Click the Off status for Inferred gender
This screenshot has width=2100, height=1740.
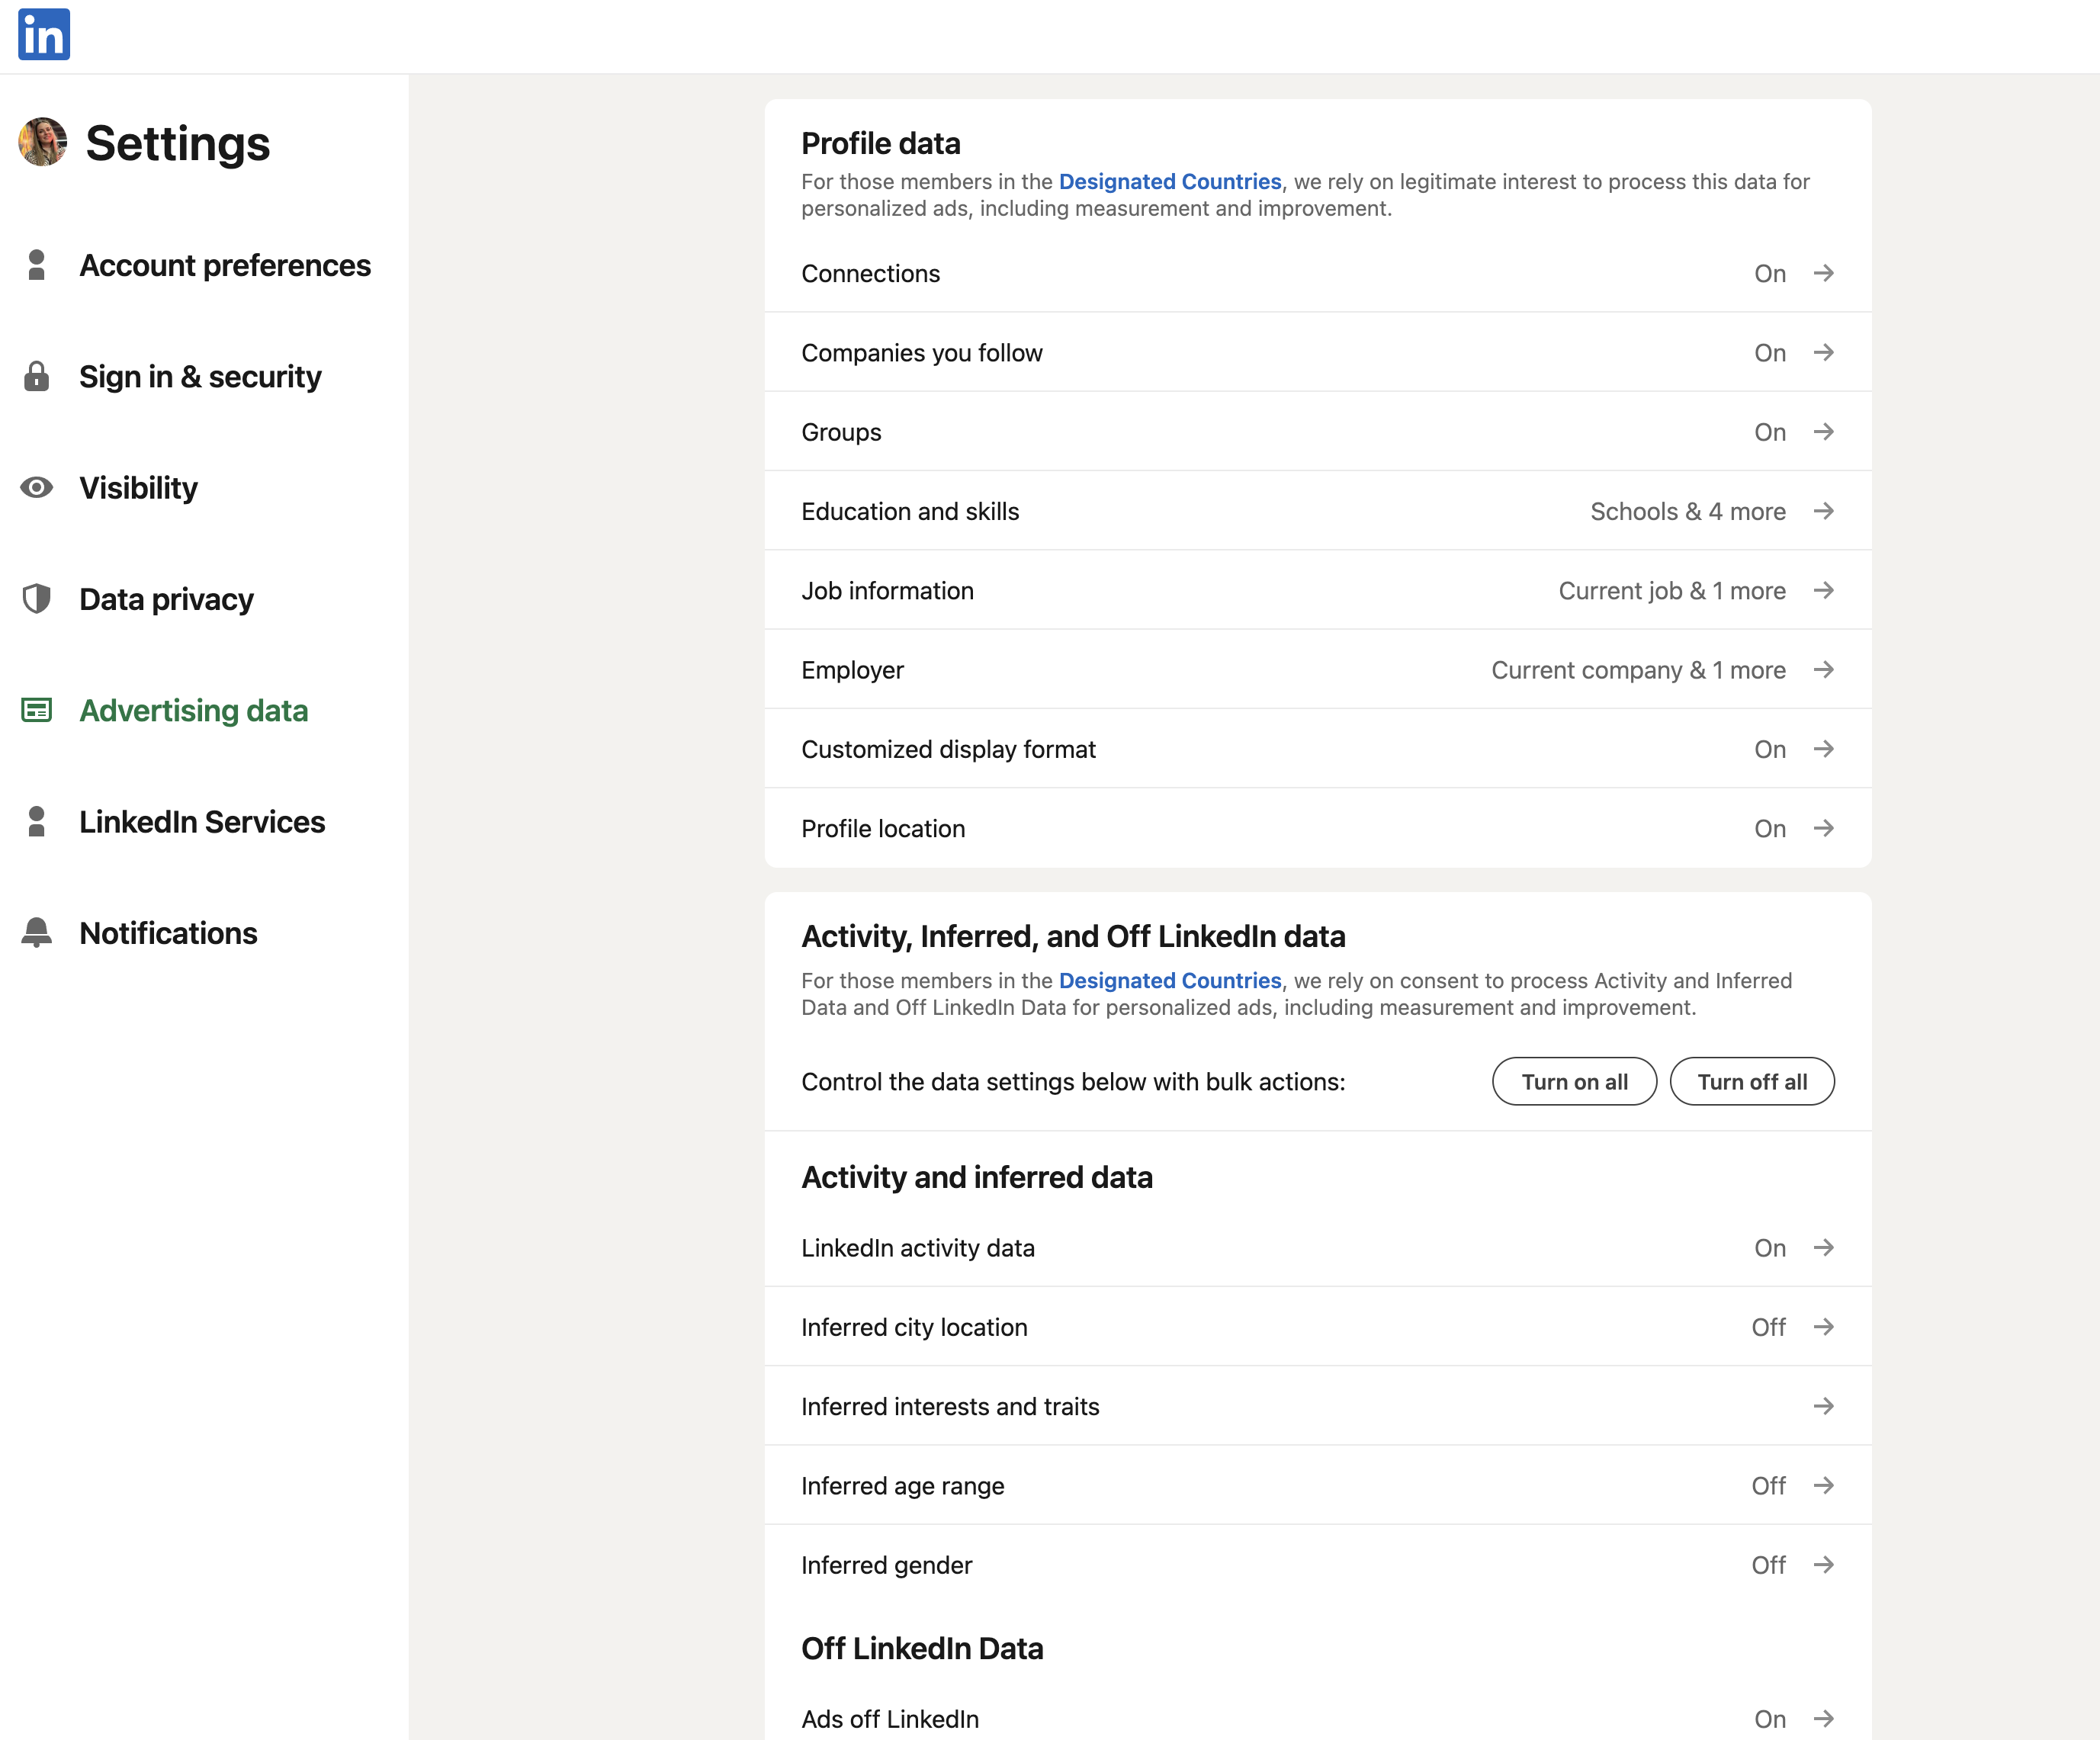[1768, 1565]
